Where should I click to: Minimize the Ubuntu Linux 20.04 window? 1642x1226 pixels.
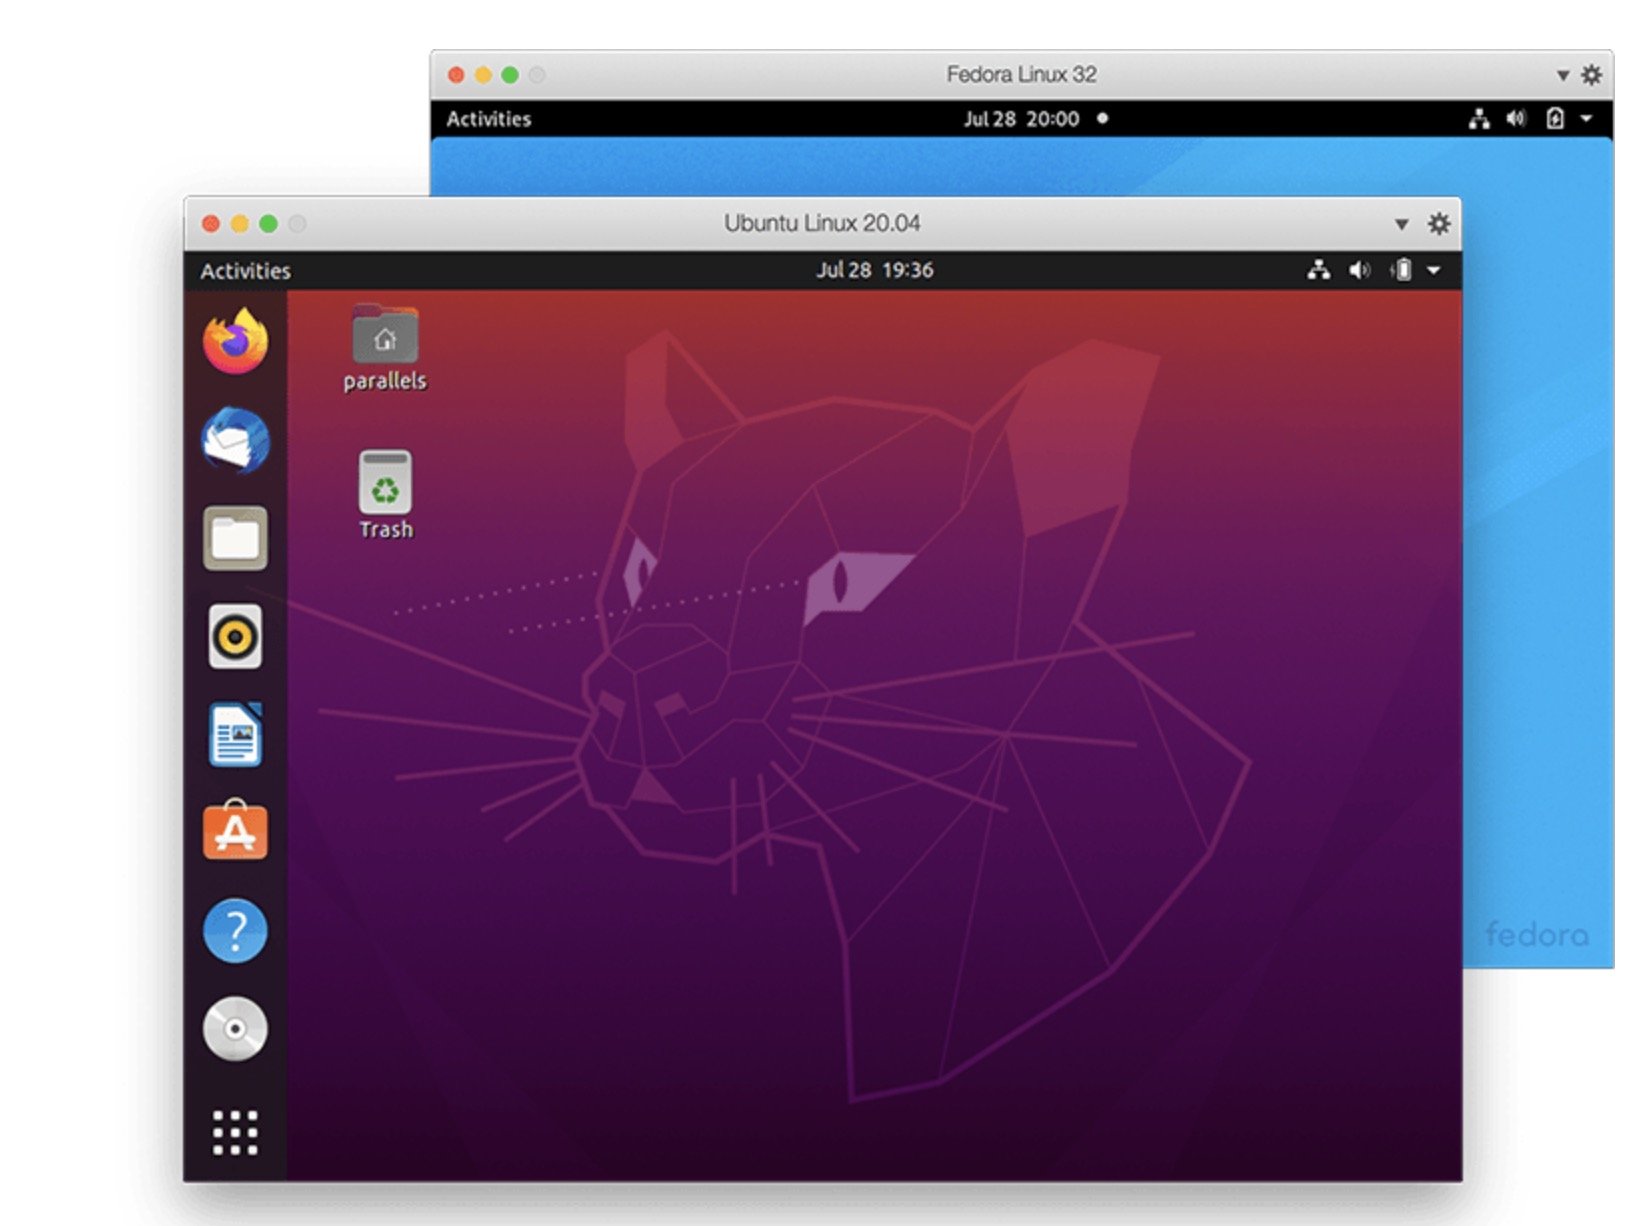(240, 223)
